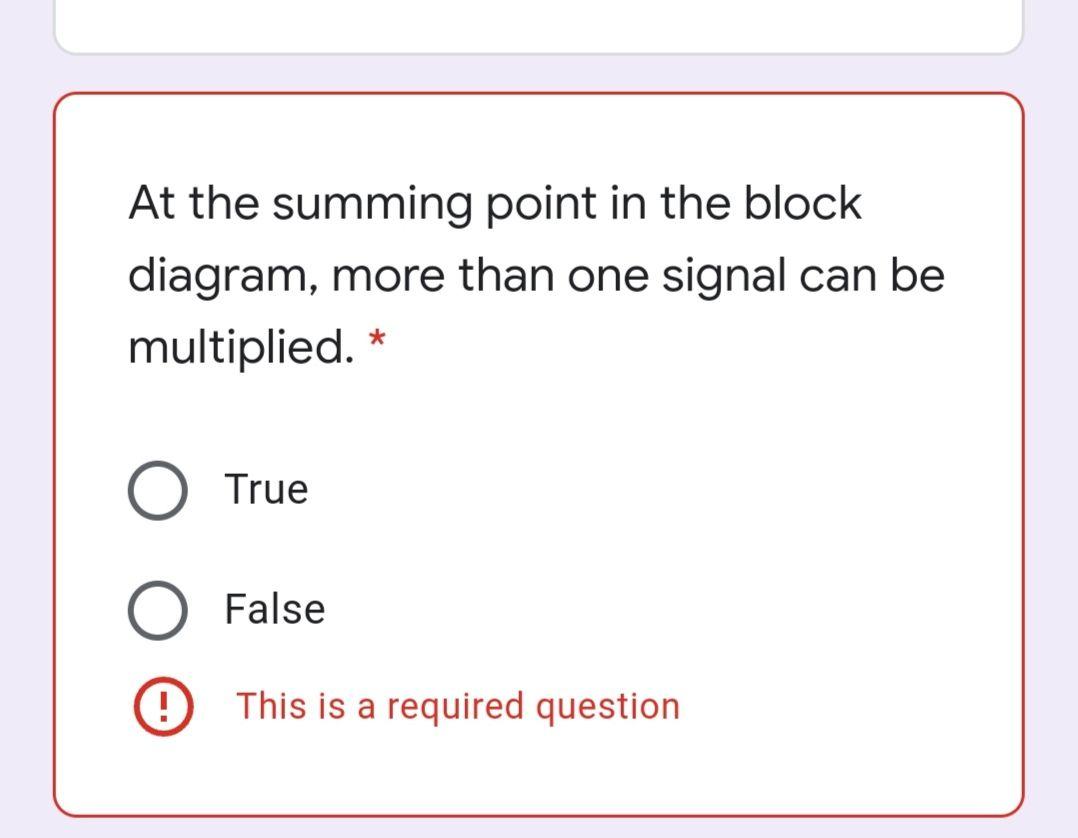The image size is (1078, 838).
Task: Click the True option label text
Action: (x=265, y=489)
